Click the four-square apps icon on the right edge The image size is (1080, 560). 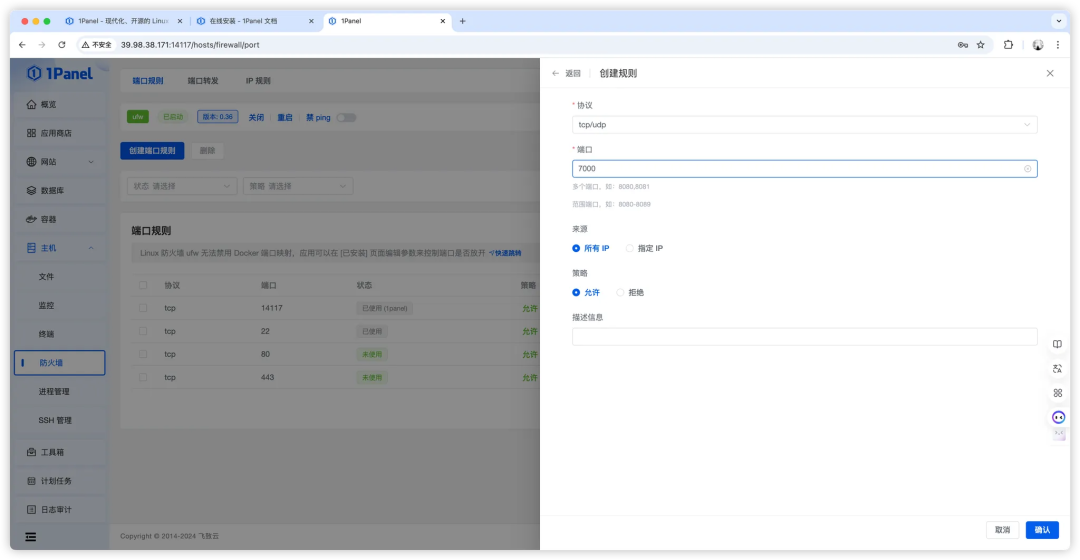[x=1057, y=393]
